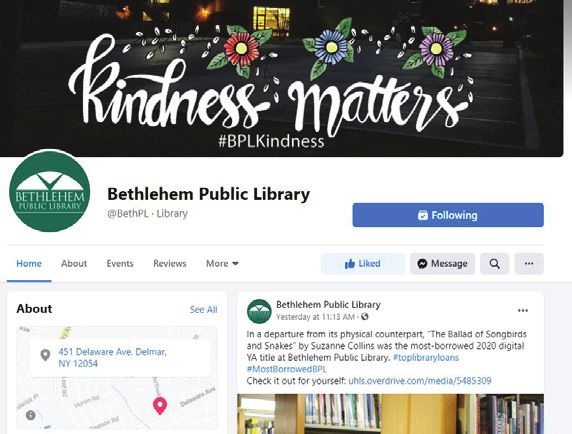Click the post author's small avatar
Viewport: 572px width, 434px height.
pyautogui.click(x=259, y=311)
